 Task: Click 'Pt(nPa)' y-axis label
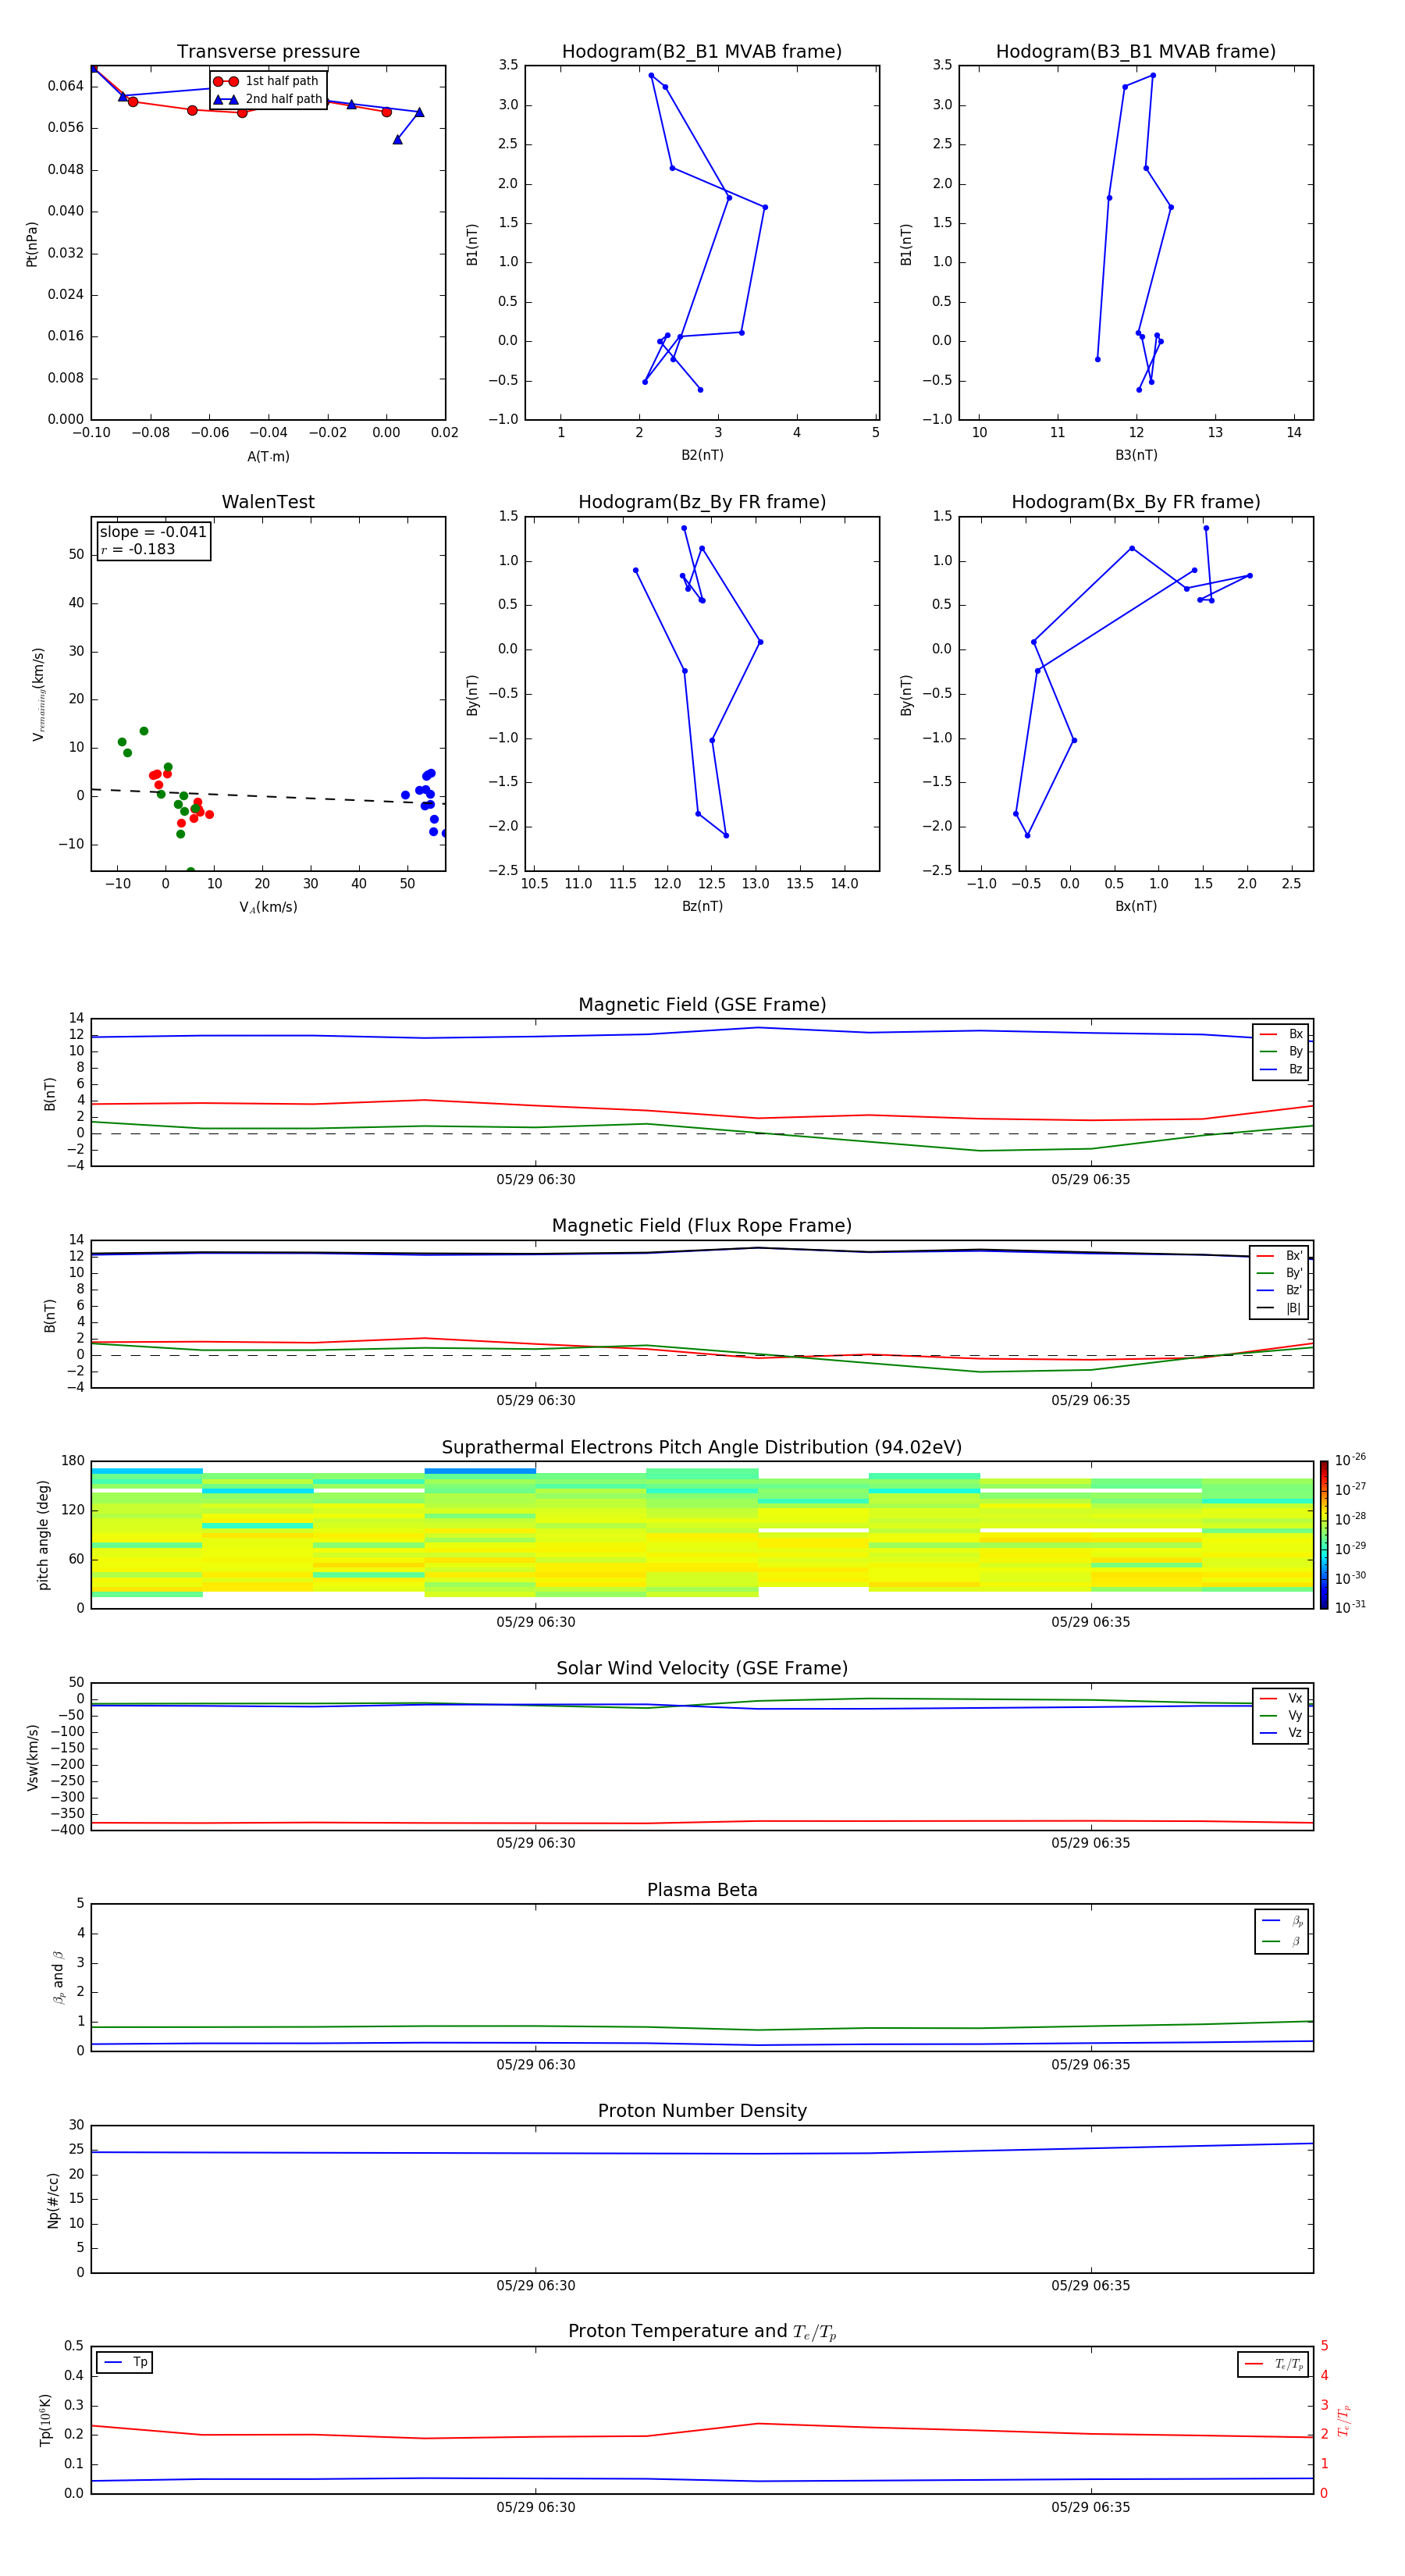point(32,243)
